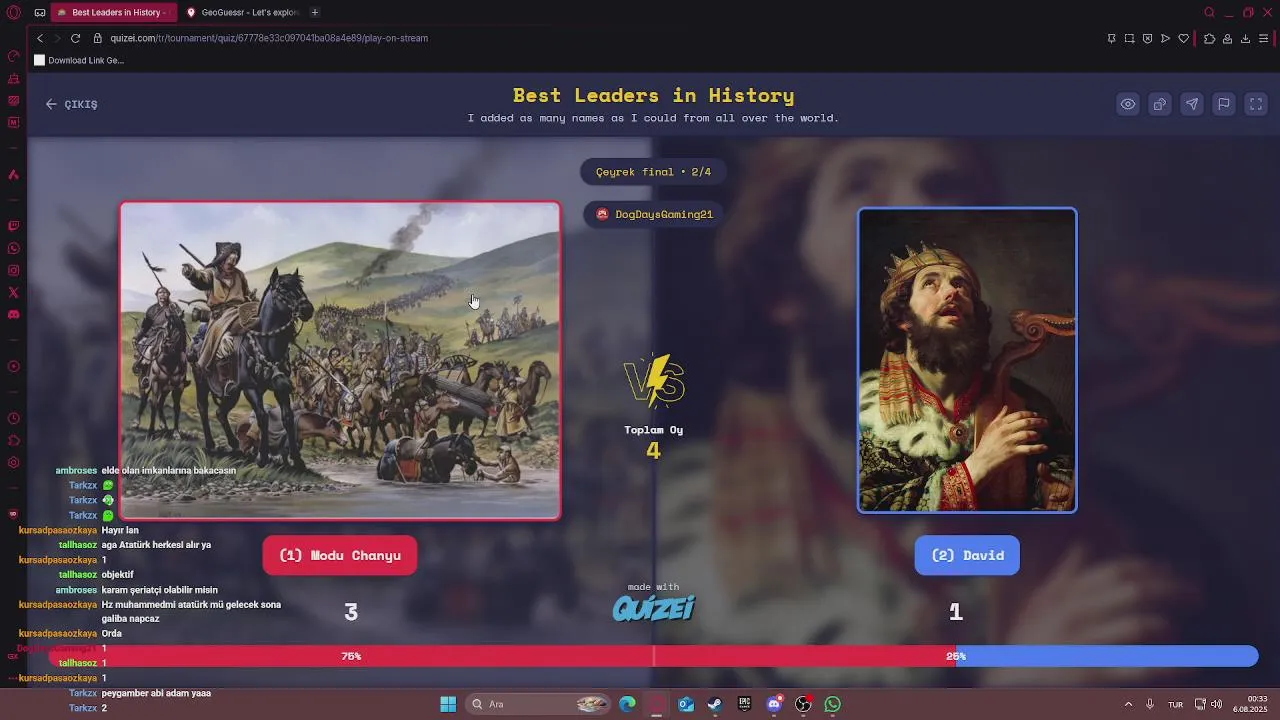Open a new browser tab

tap(315, 12)
